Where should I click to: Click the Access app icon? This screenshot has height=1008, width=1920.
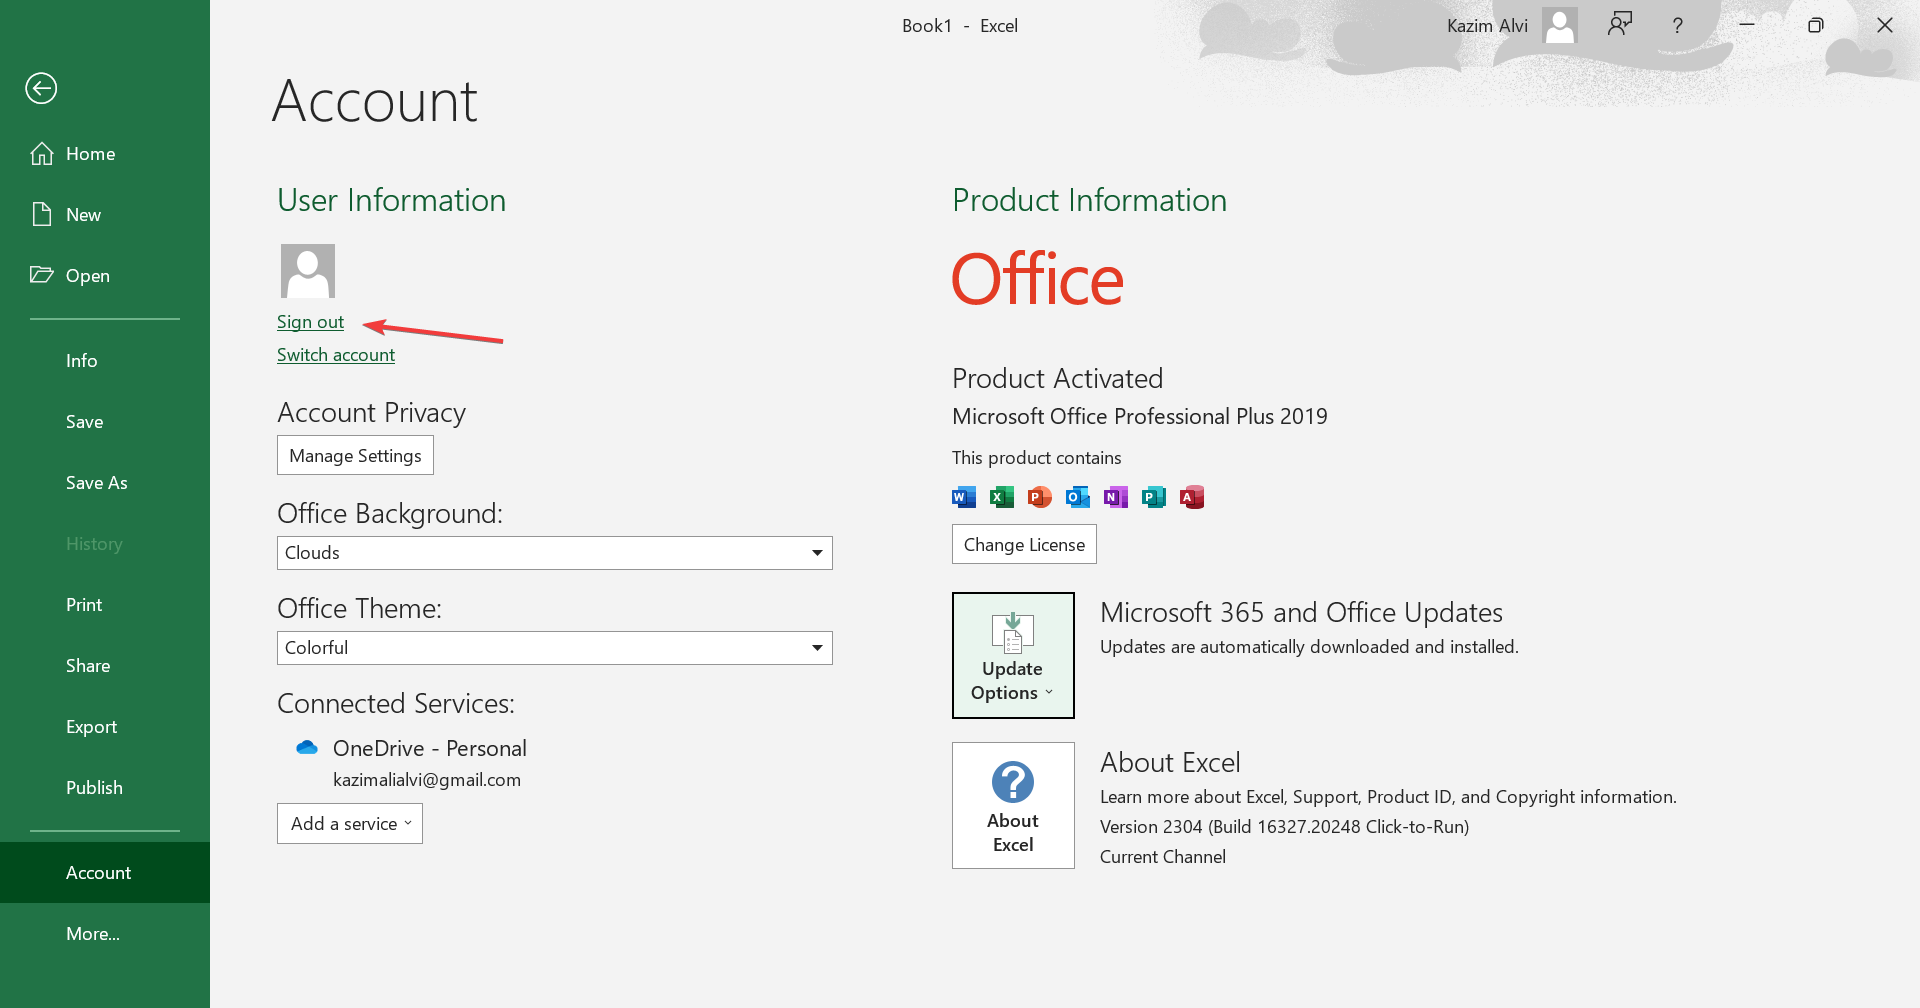(1192, 497)
